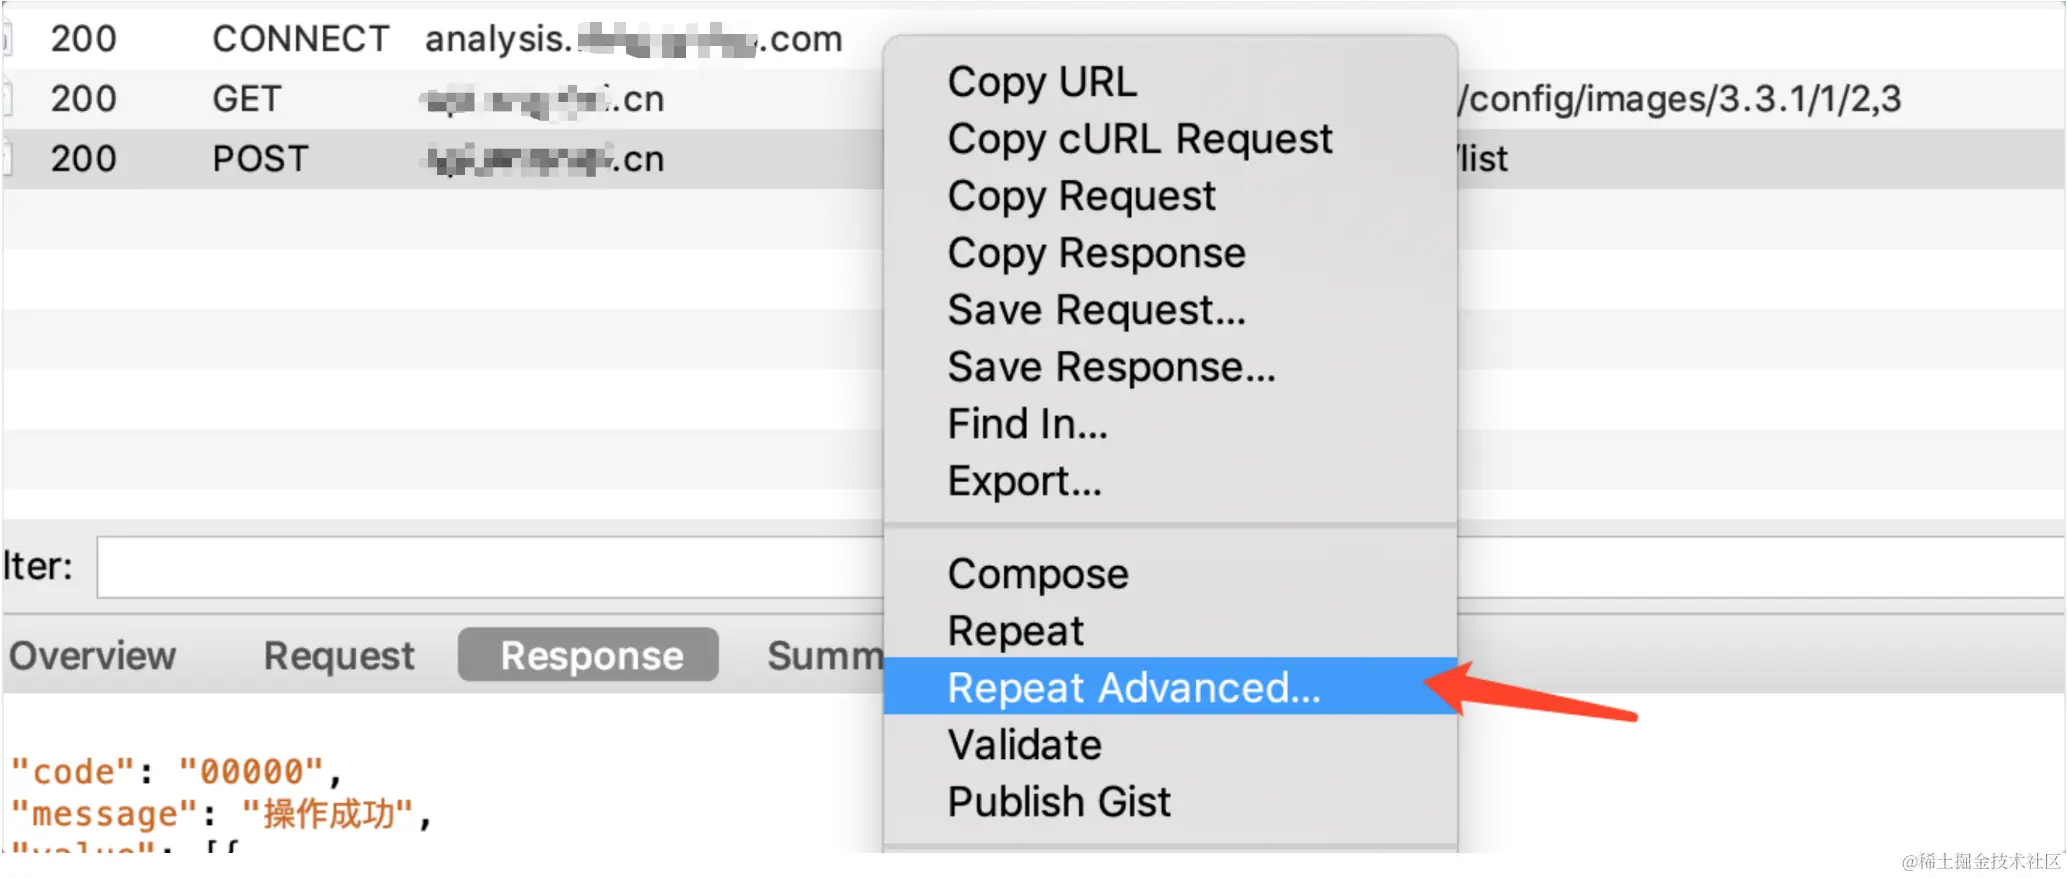
Task: Select the highlighted Repeat Advanced... option
Action: (1133, 688)
